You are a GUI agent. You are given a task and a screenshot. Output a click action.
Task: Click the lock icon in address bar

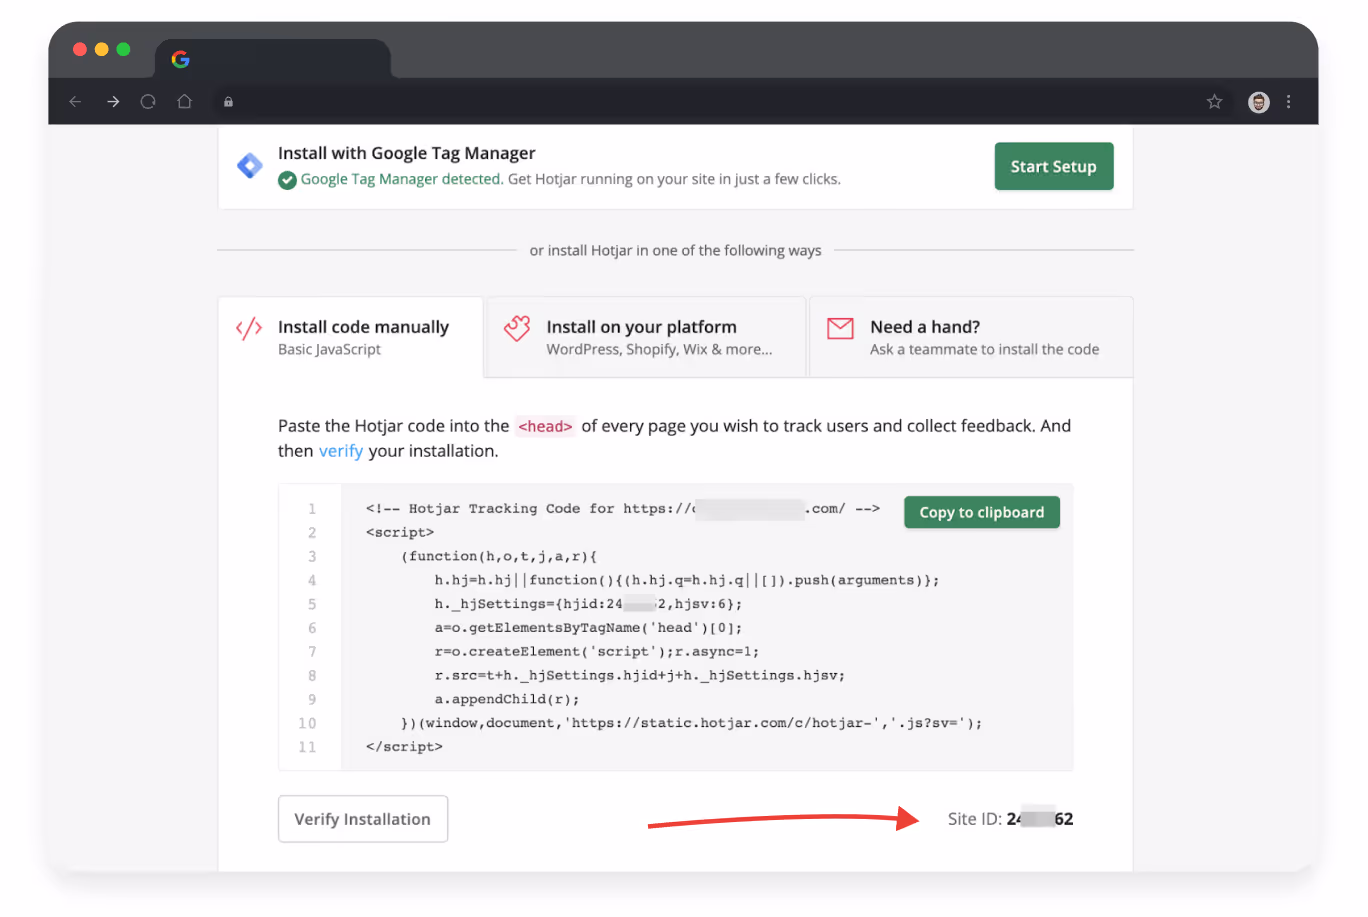point(228,101)
